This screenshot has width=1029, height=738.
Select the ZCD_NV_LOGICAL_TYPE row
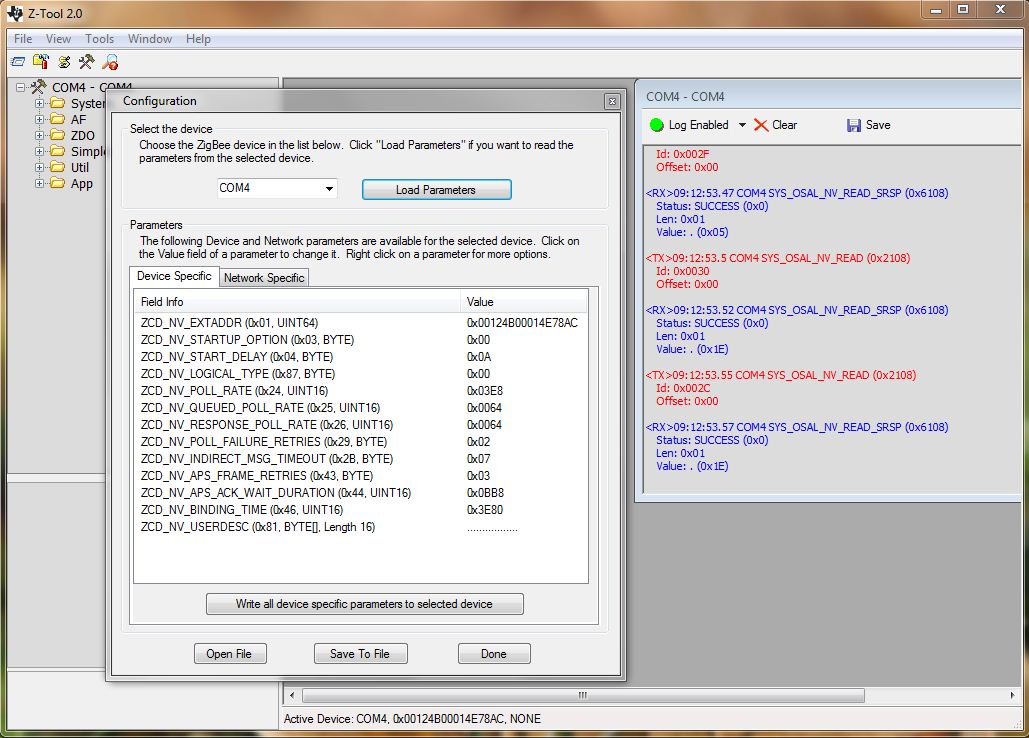coord(360,374)
